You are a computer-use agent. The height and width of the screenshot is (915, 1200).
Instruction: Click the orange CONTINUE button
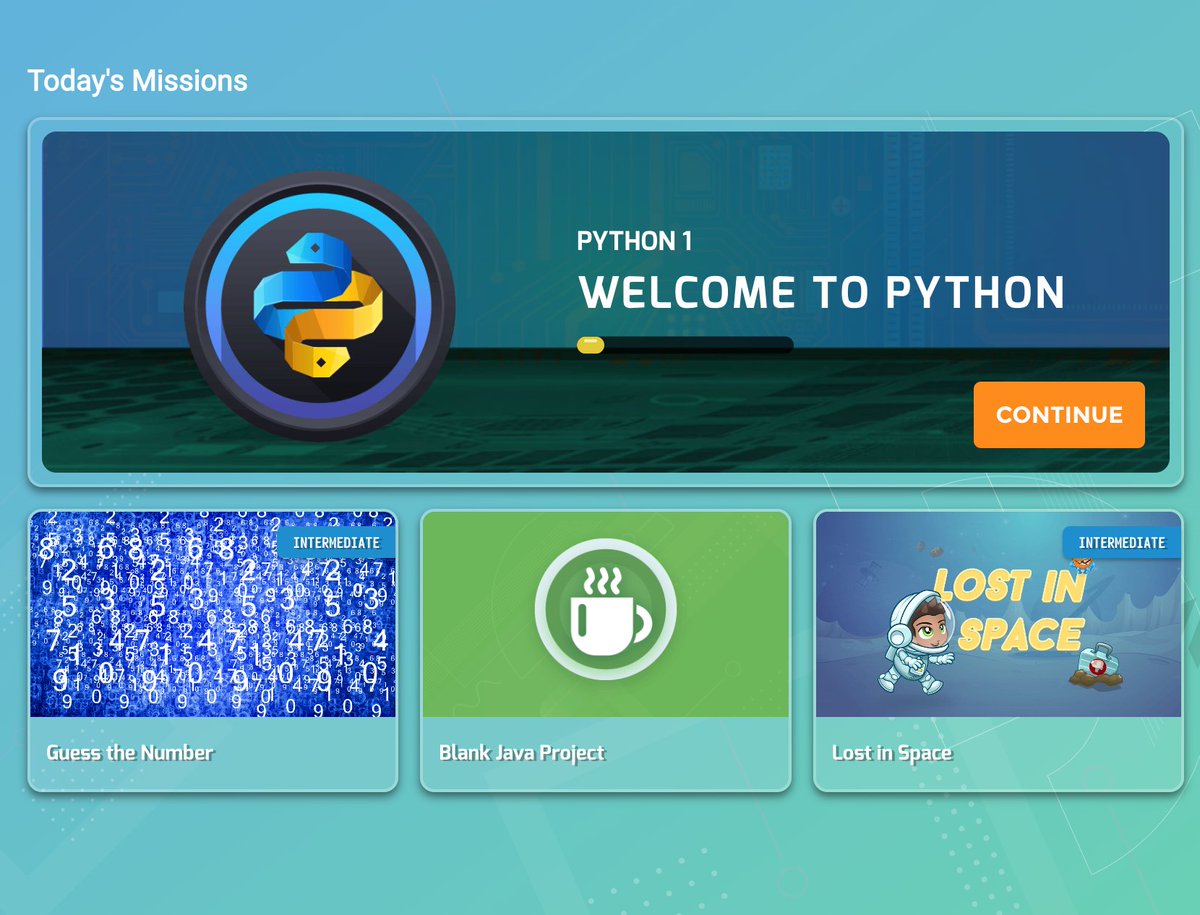1059,415
